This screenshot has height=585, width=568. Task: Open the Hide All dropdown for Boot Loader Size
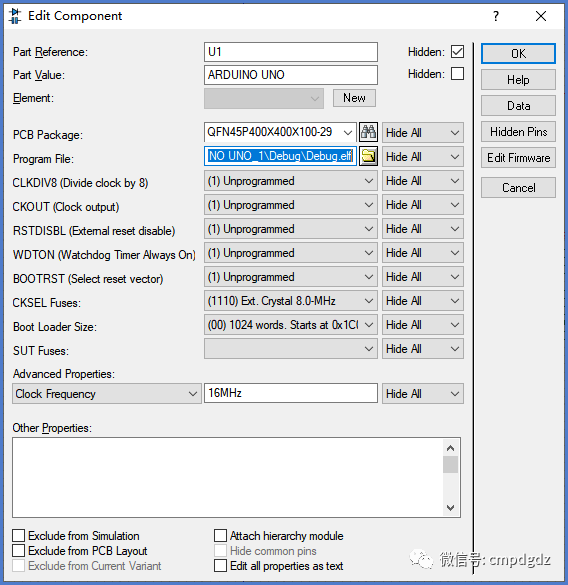point(423,325)
